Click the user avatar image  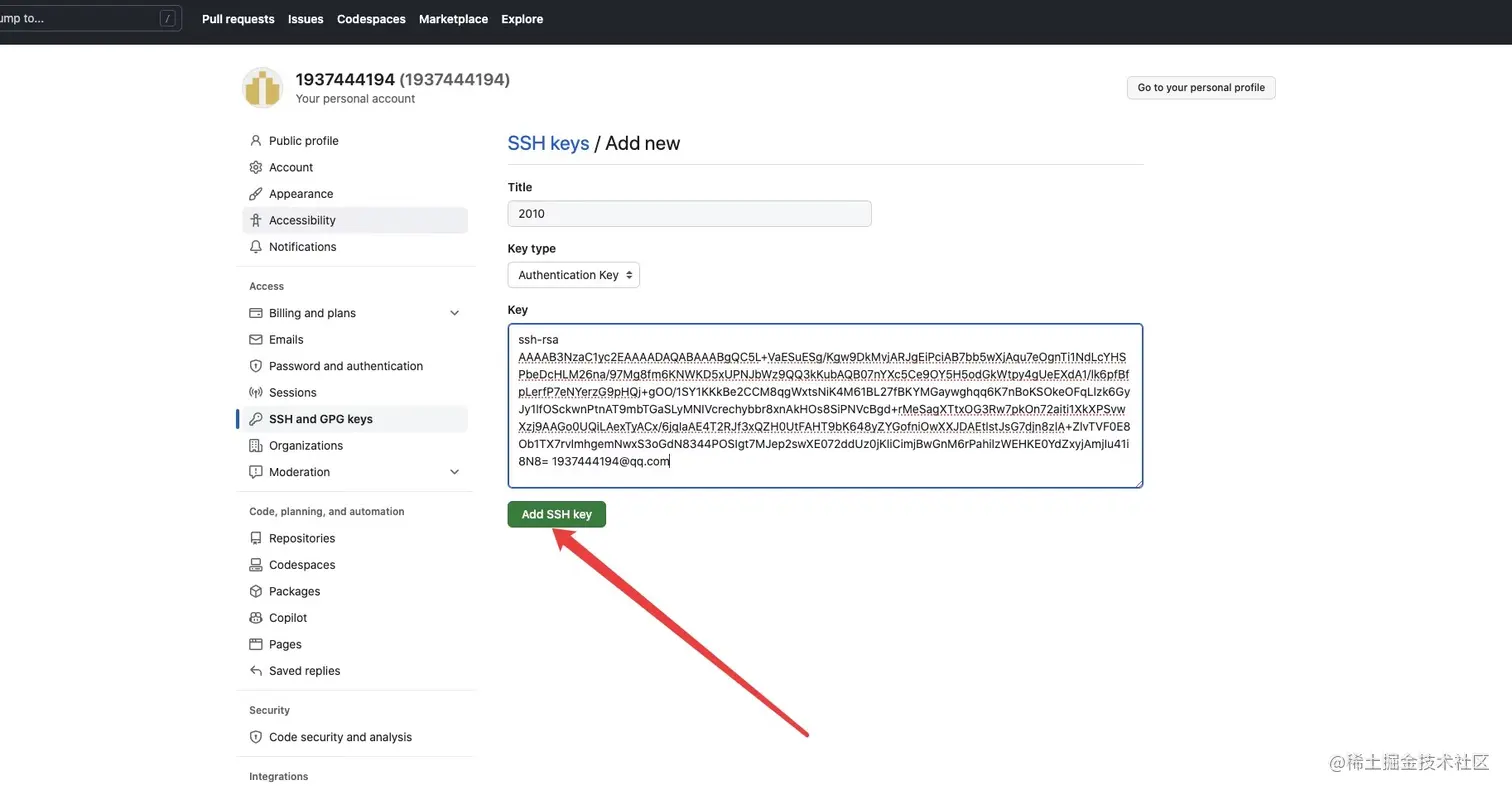coord(263,88)
